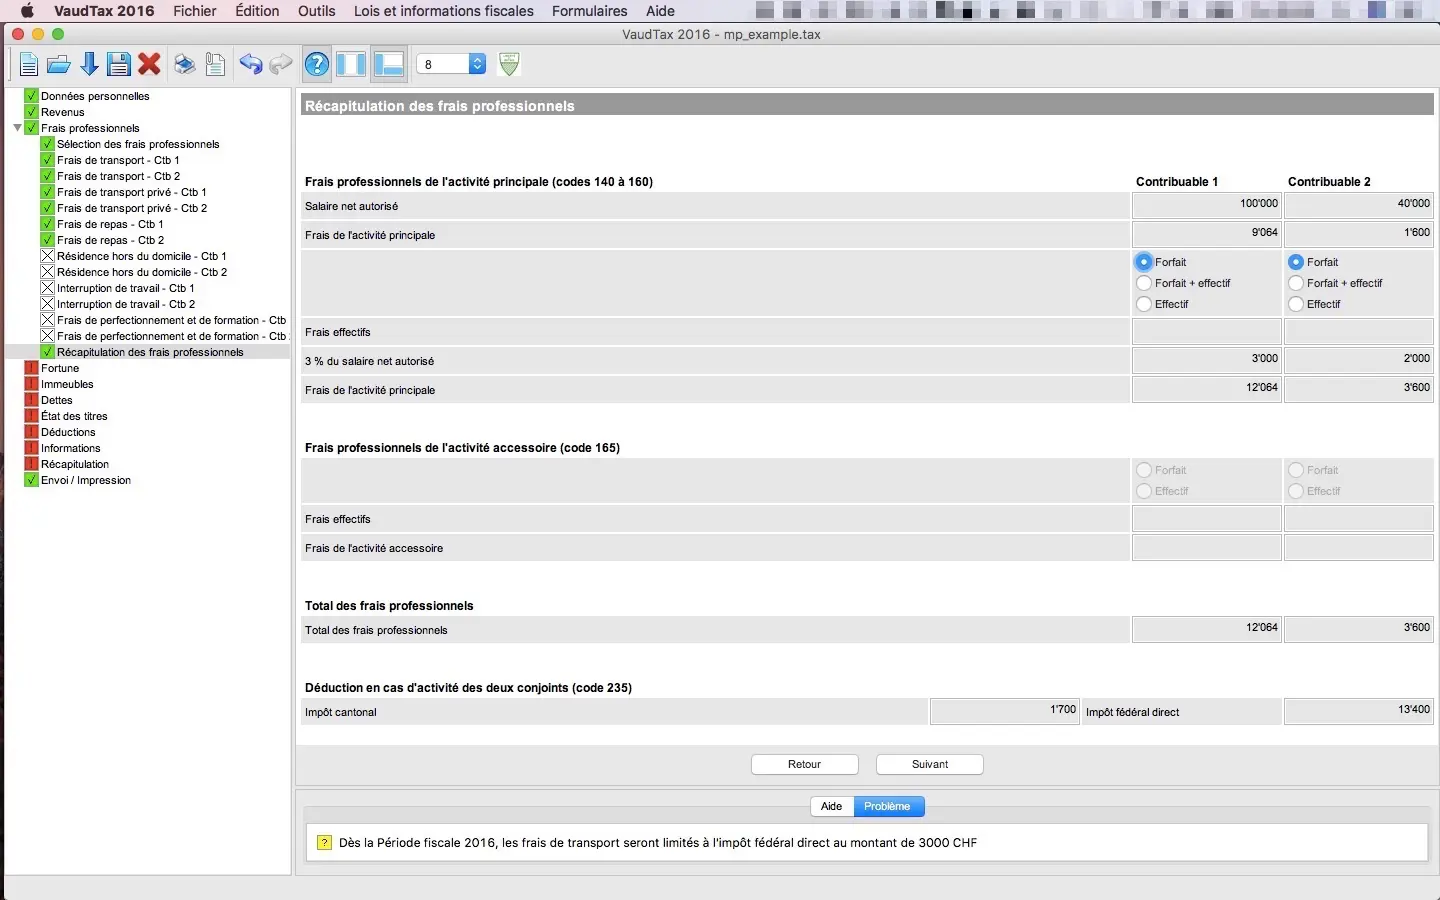Open the Aide menu in menu bar

click(660, 11)
